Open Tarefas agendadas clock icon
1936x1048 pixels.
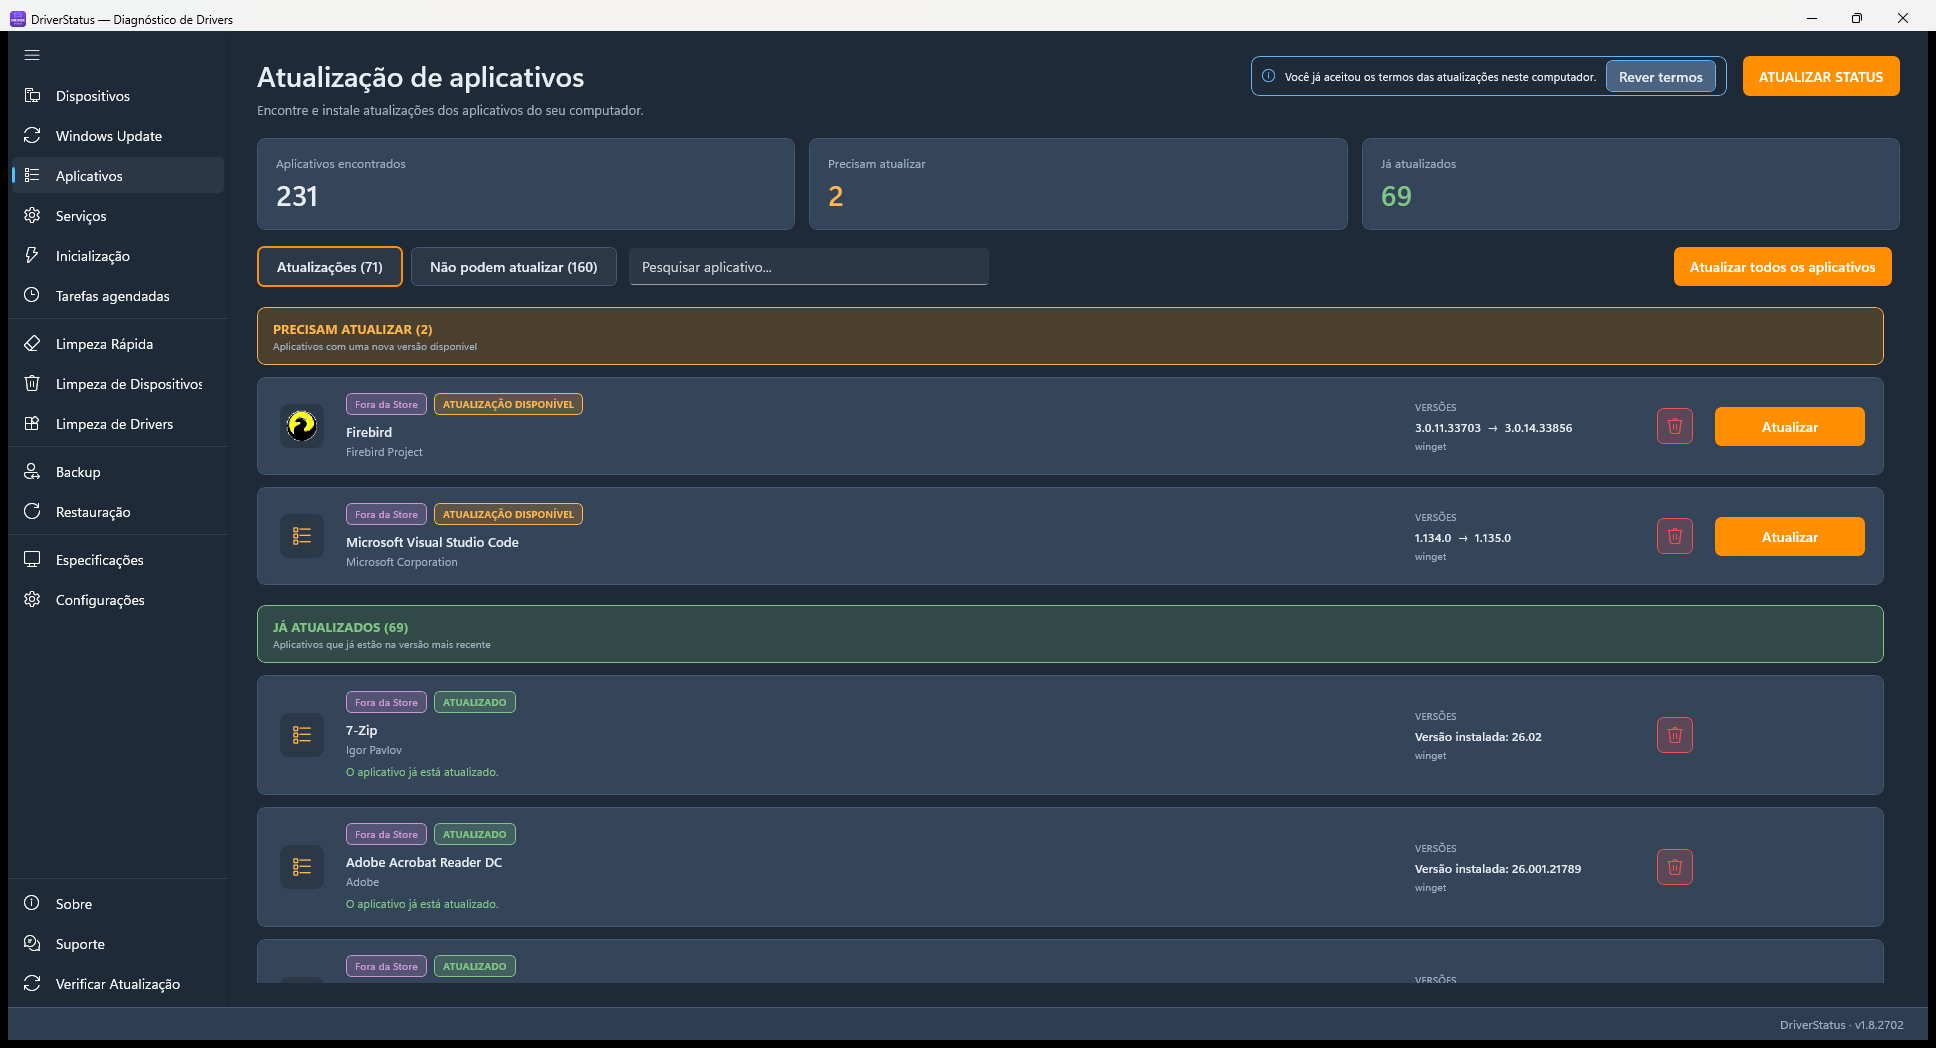coord(32,296)
